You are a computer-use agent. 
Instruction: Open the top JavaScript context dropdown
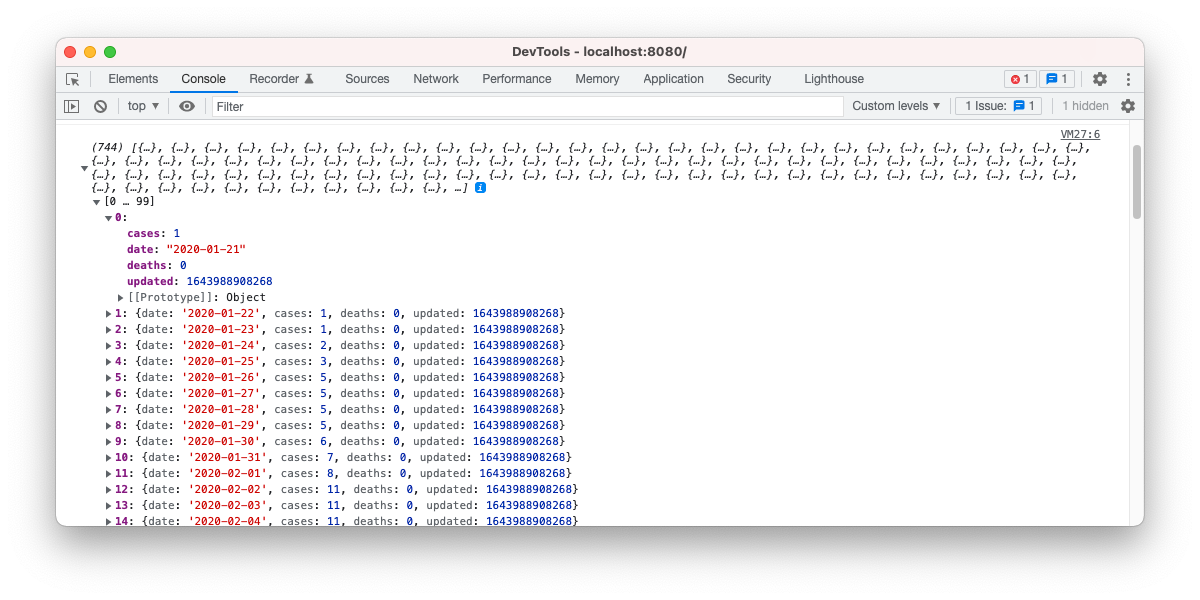tap(143, 106)
